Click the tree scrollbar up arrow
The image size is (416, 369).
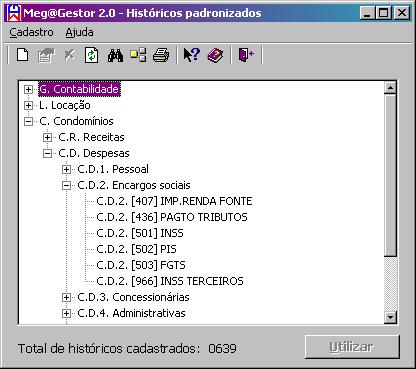[x=390, y=88]
